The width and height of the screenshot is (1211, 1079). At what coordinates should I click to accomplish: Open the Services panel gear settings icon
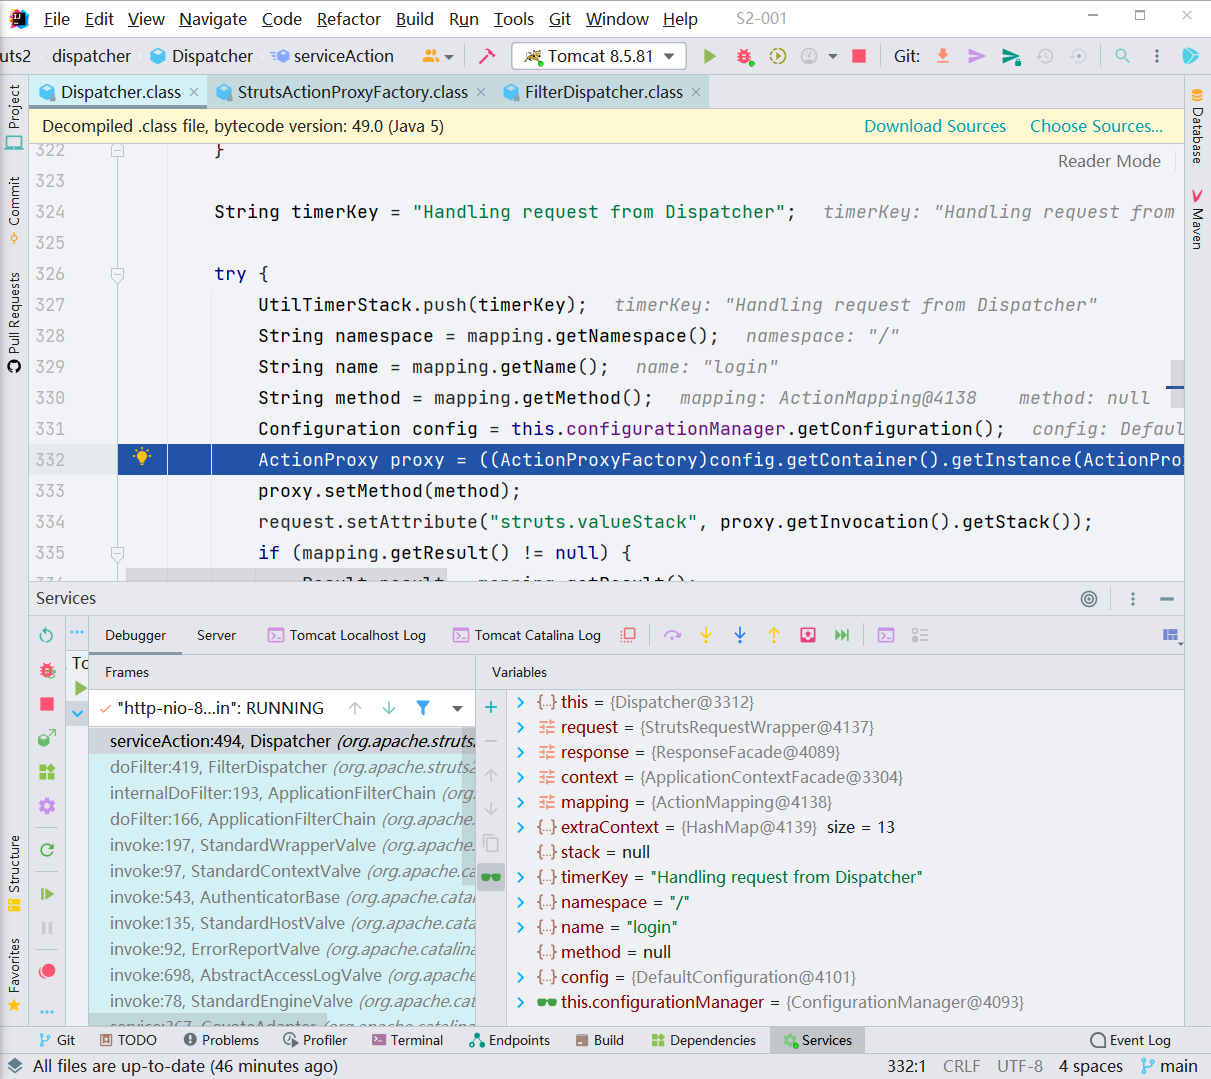click(46, 806)
